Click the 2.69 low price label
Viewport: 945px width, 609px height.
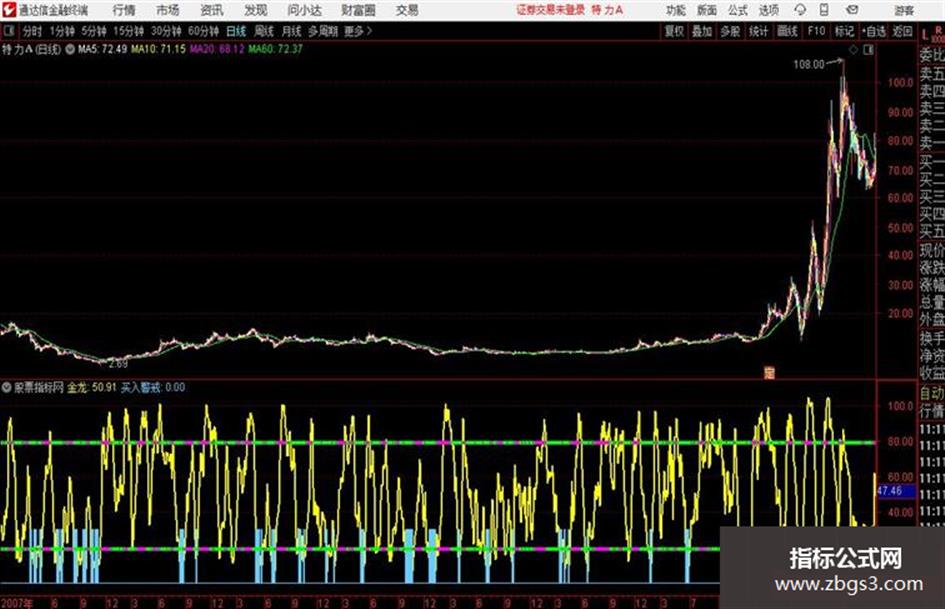pyautogui.click(x=118, y=364)
